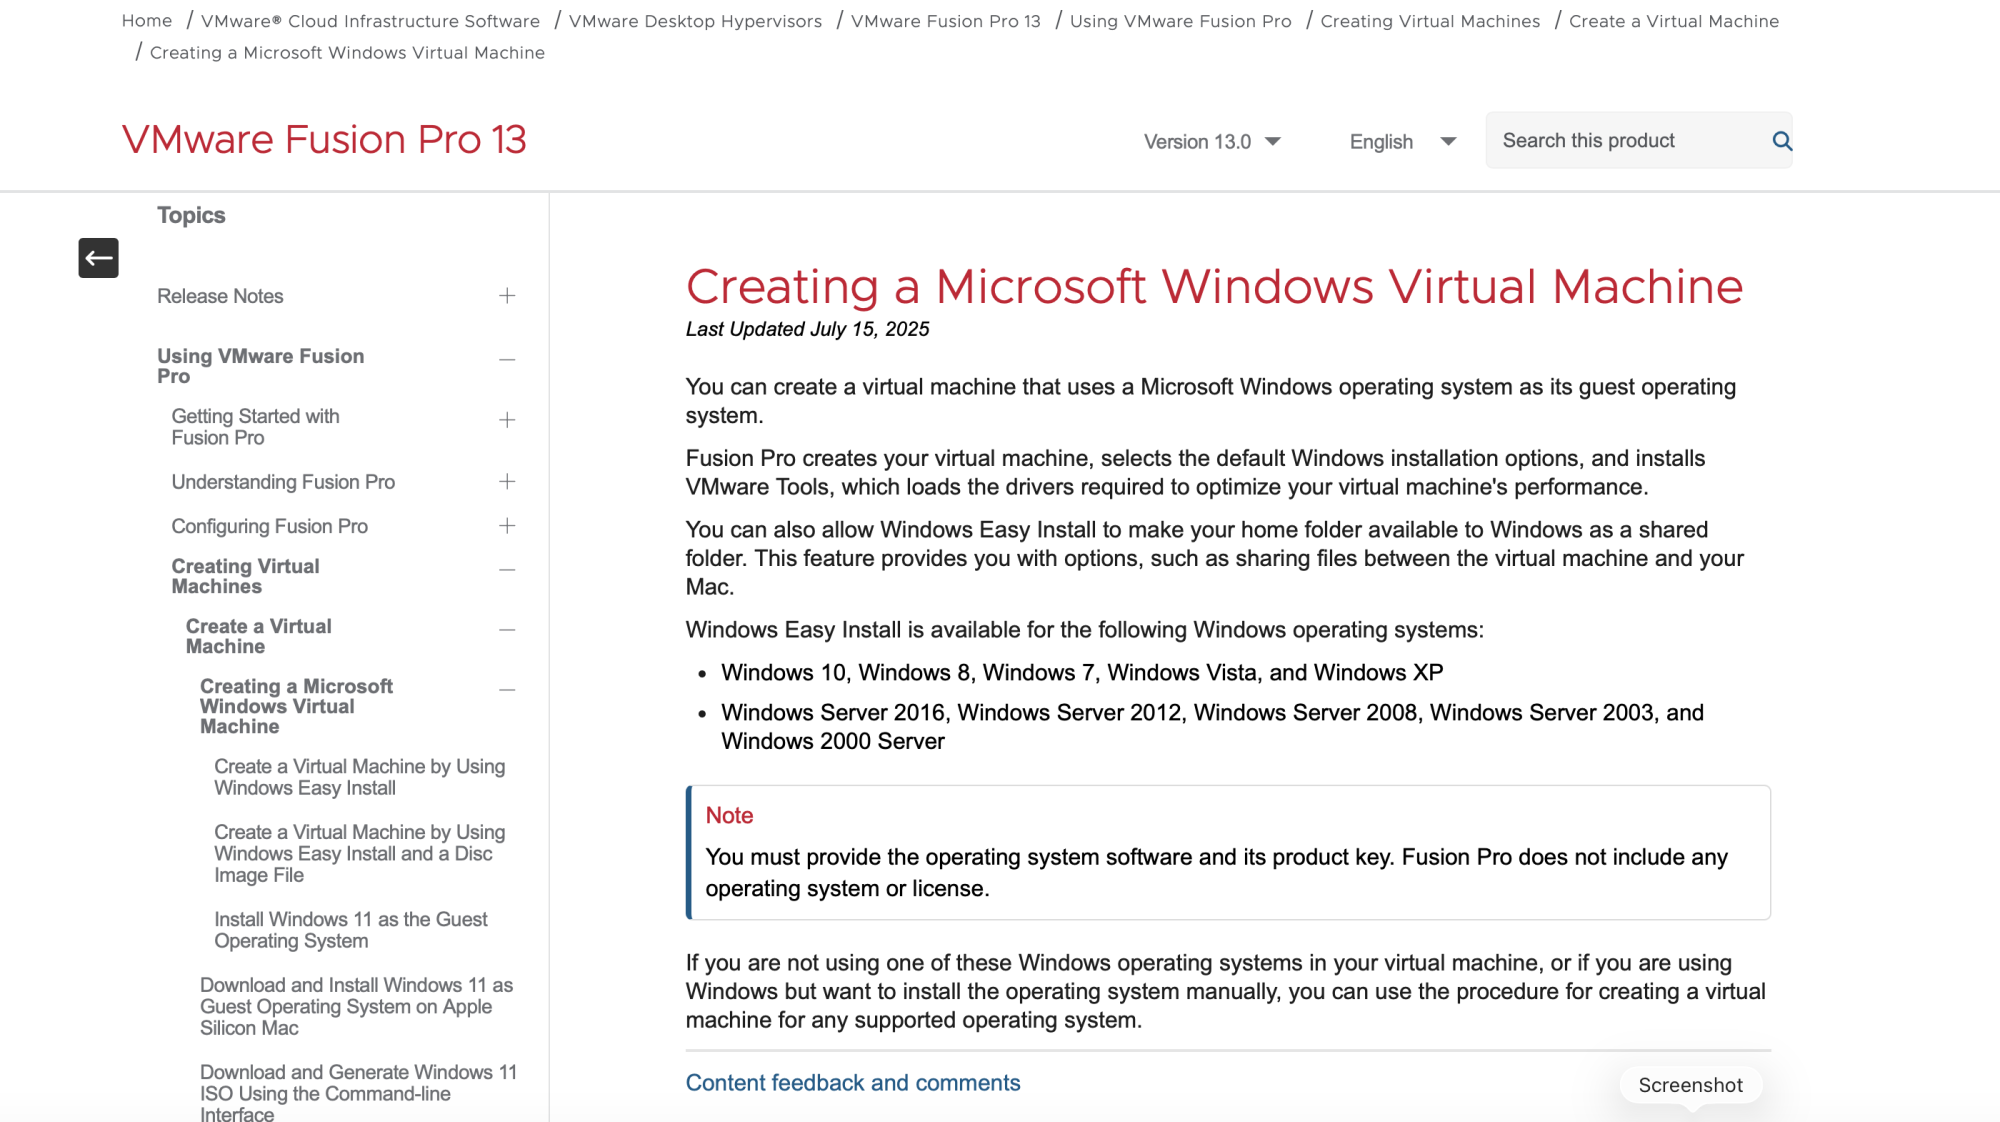Collapse Creating Virtual Machines minus icon
Screen dimensions: 2000x1122
click(x=507, y=570)
